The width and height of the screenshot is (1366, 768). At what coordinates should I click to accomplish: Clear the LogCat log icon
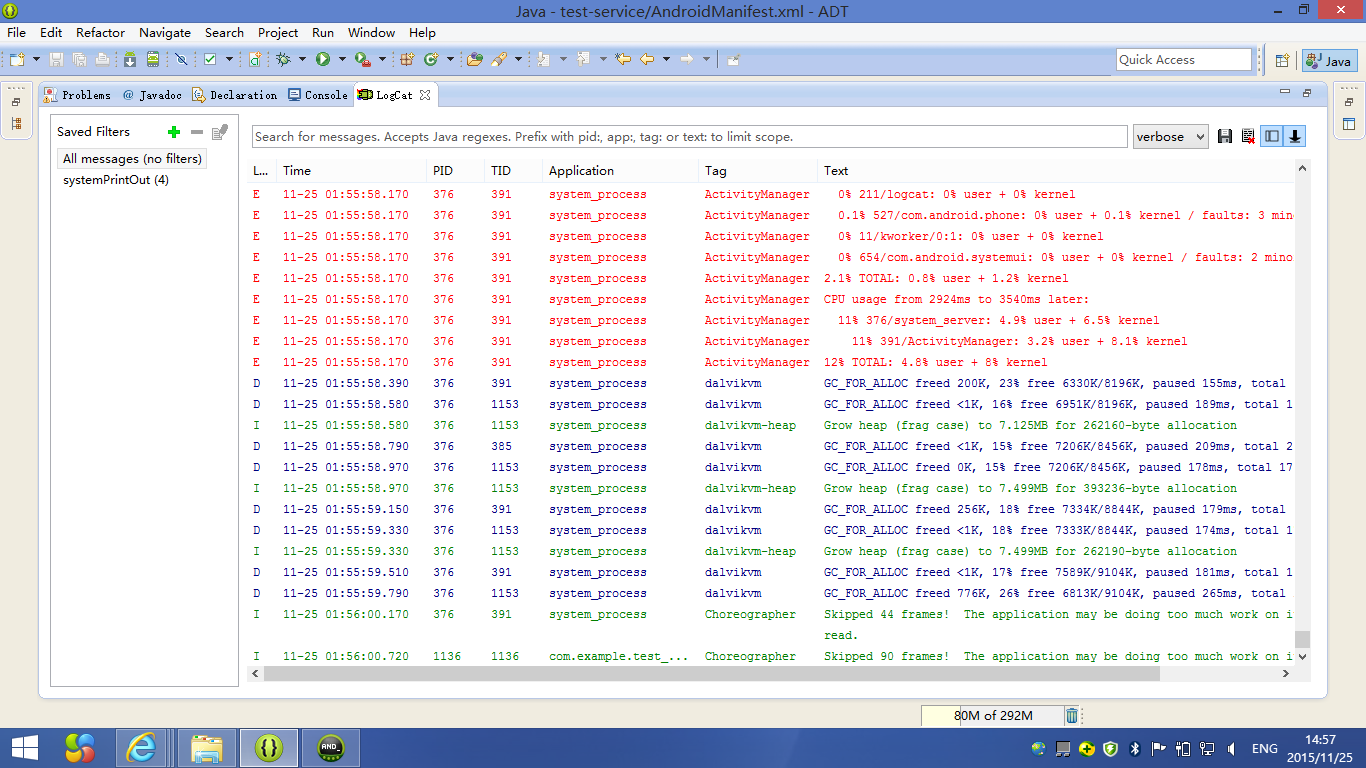(1248, 137)
